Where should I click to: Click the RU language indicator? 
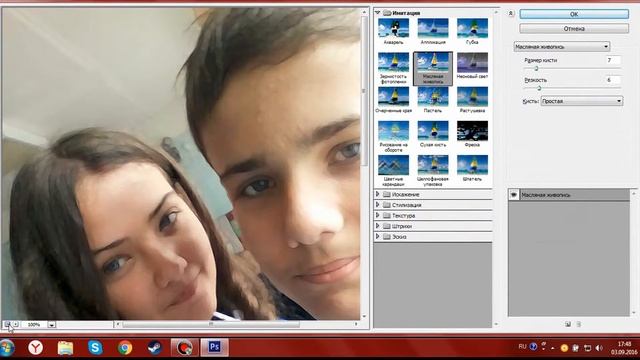pyautogui.click(x=522, y=347)
